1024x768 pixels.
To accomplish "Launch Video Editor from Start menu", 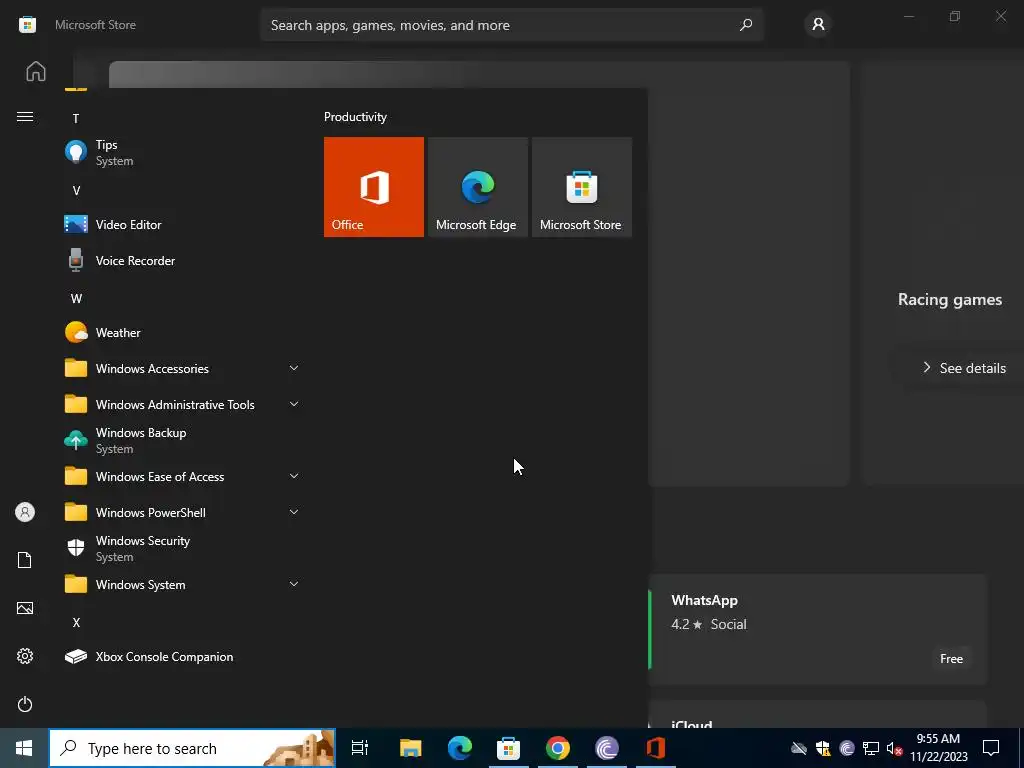I will pyautogui.click(x=183, y=225).
